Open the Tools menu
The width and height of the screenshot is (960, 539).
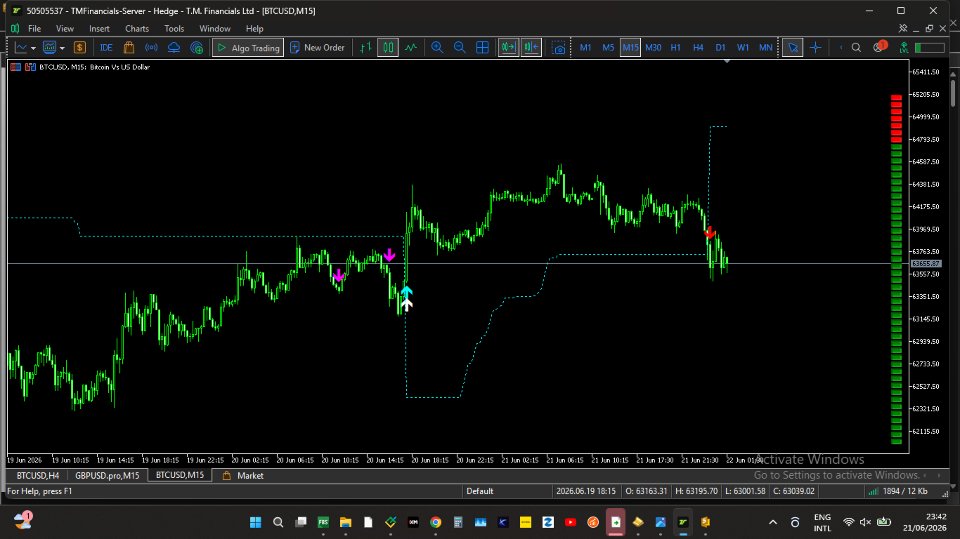pyautogui.click(x=174, y=28)
